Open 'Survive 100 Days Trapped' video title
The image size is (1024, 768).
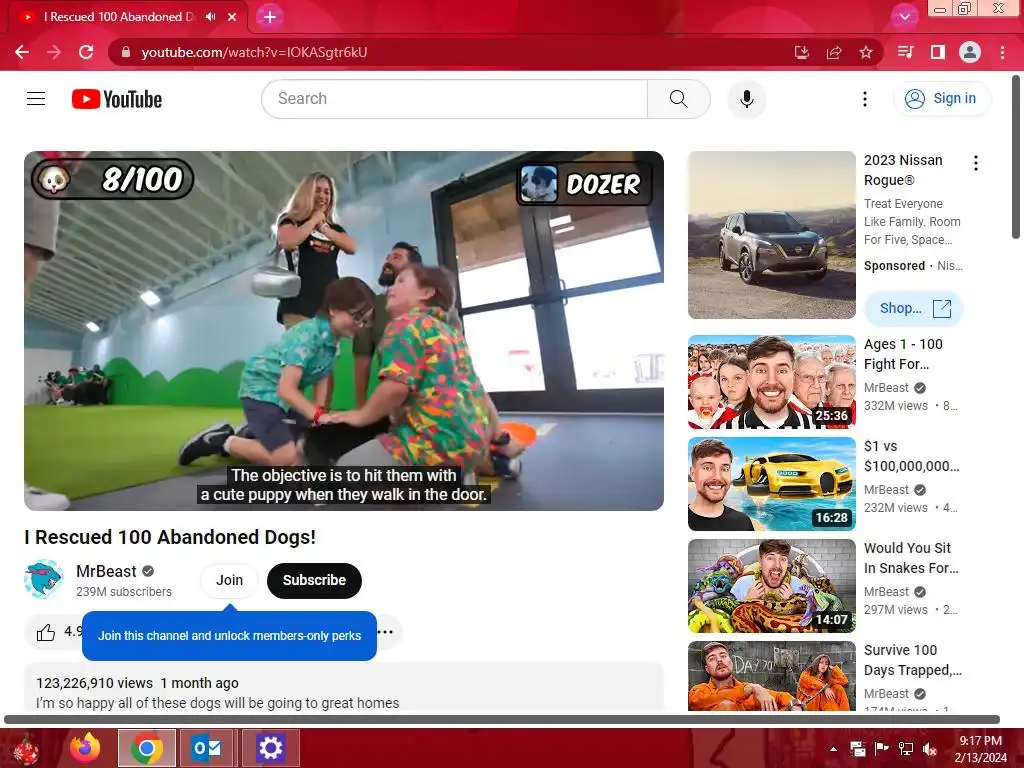tap(913, 660)
